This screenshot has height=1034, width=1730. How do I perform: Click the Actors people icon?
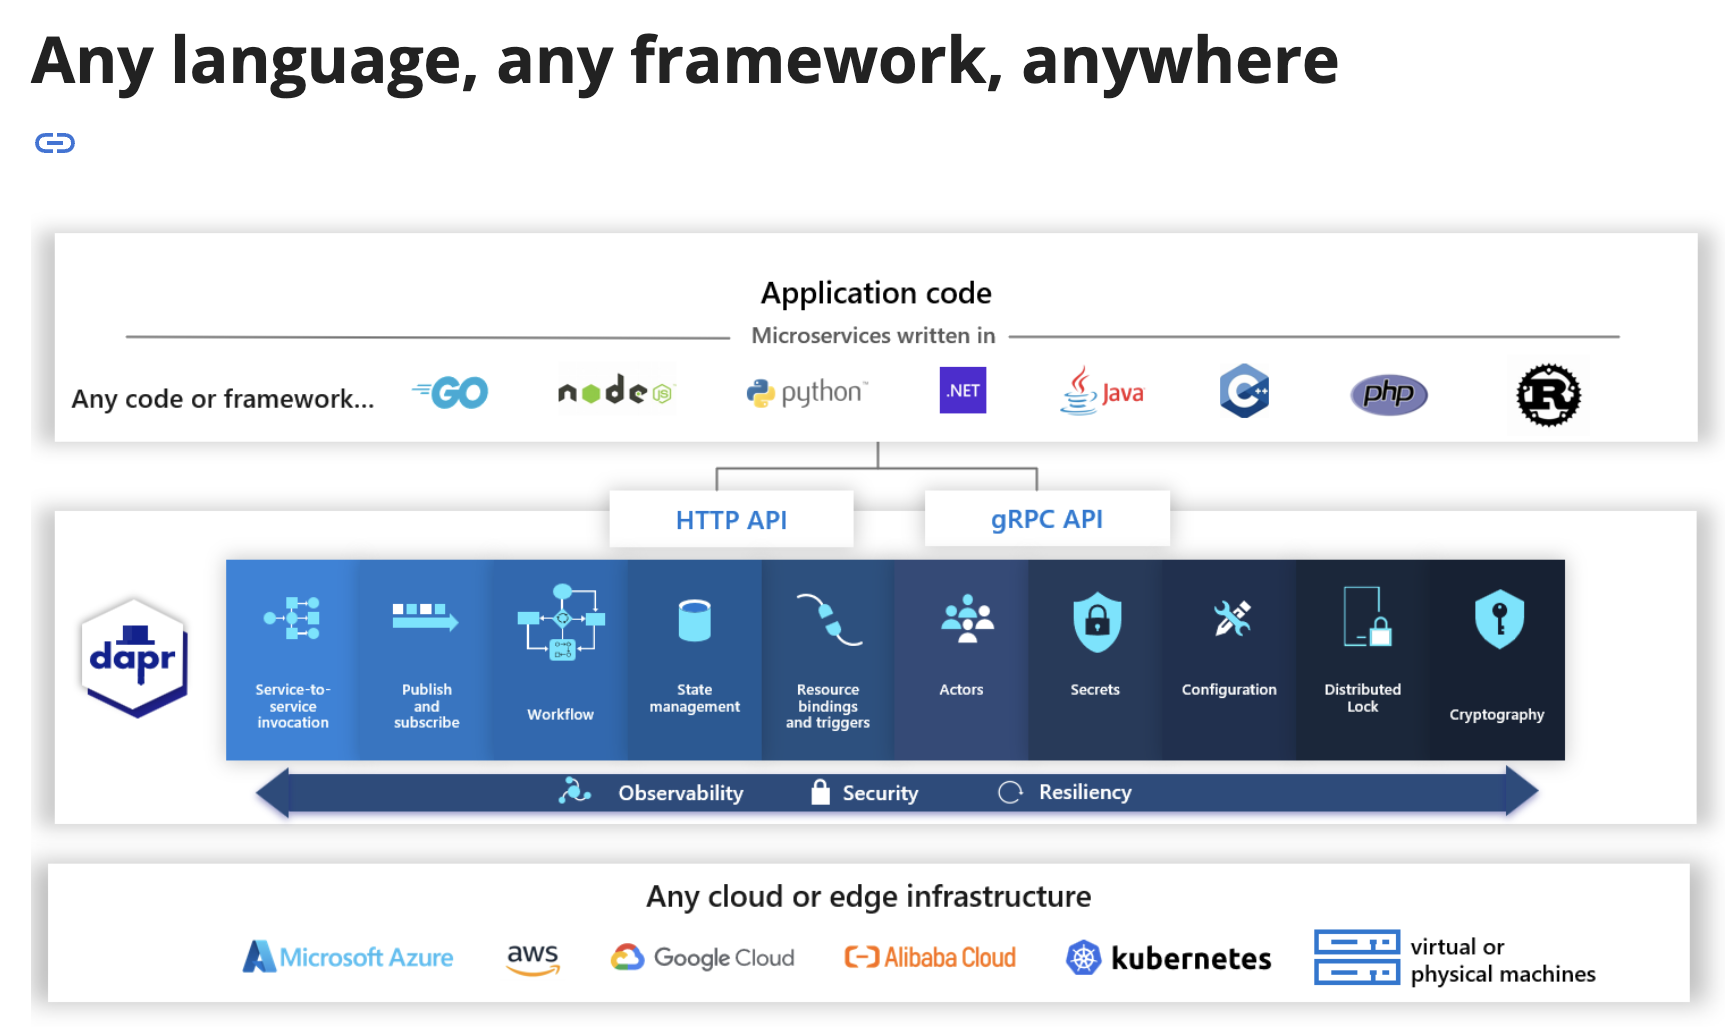click(967, 619)
